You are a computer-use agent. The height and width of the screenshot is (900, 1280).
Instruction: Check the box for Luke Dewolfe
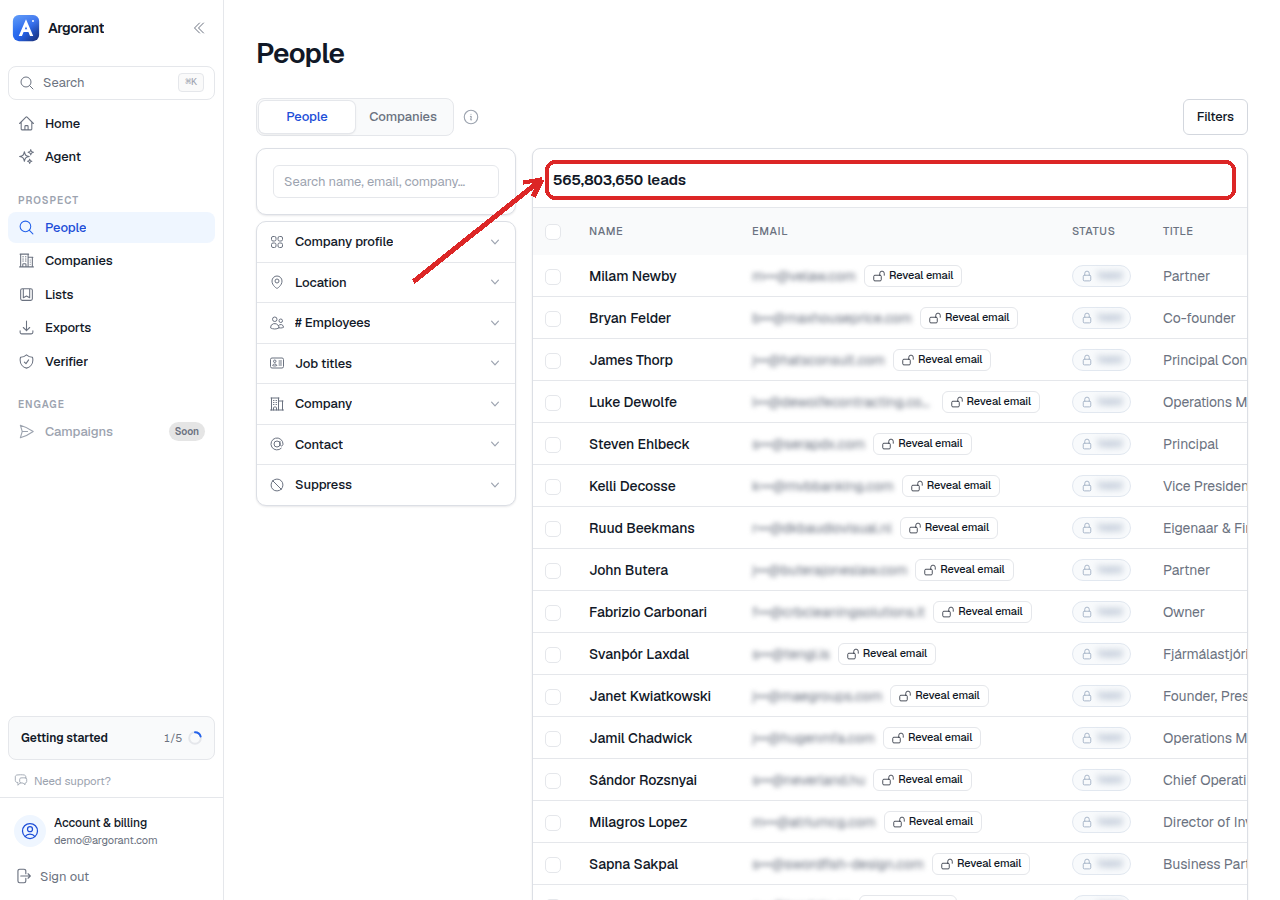pos(553,403)
